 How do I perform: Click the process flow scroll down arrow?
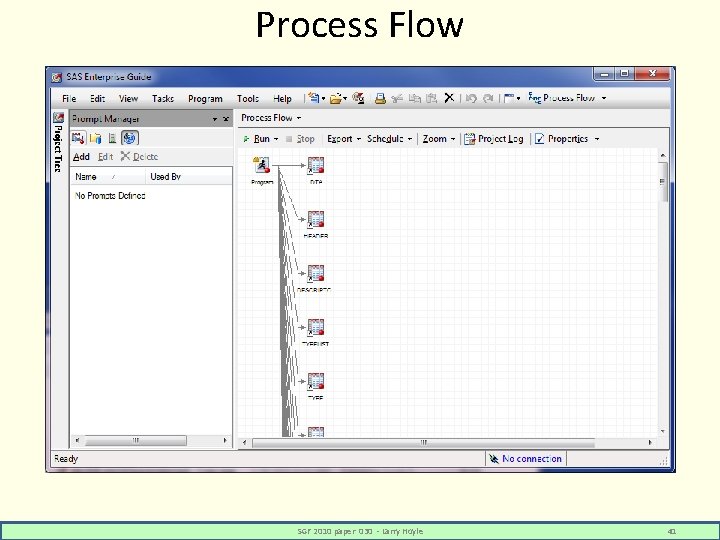point(663,432)
